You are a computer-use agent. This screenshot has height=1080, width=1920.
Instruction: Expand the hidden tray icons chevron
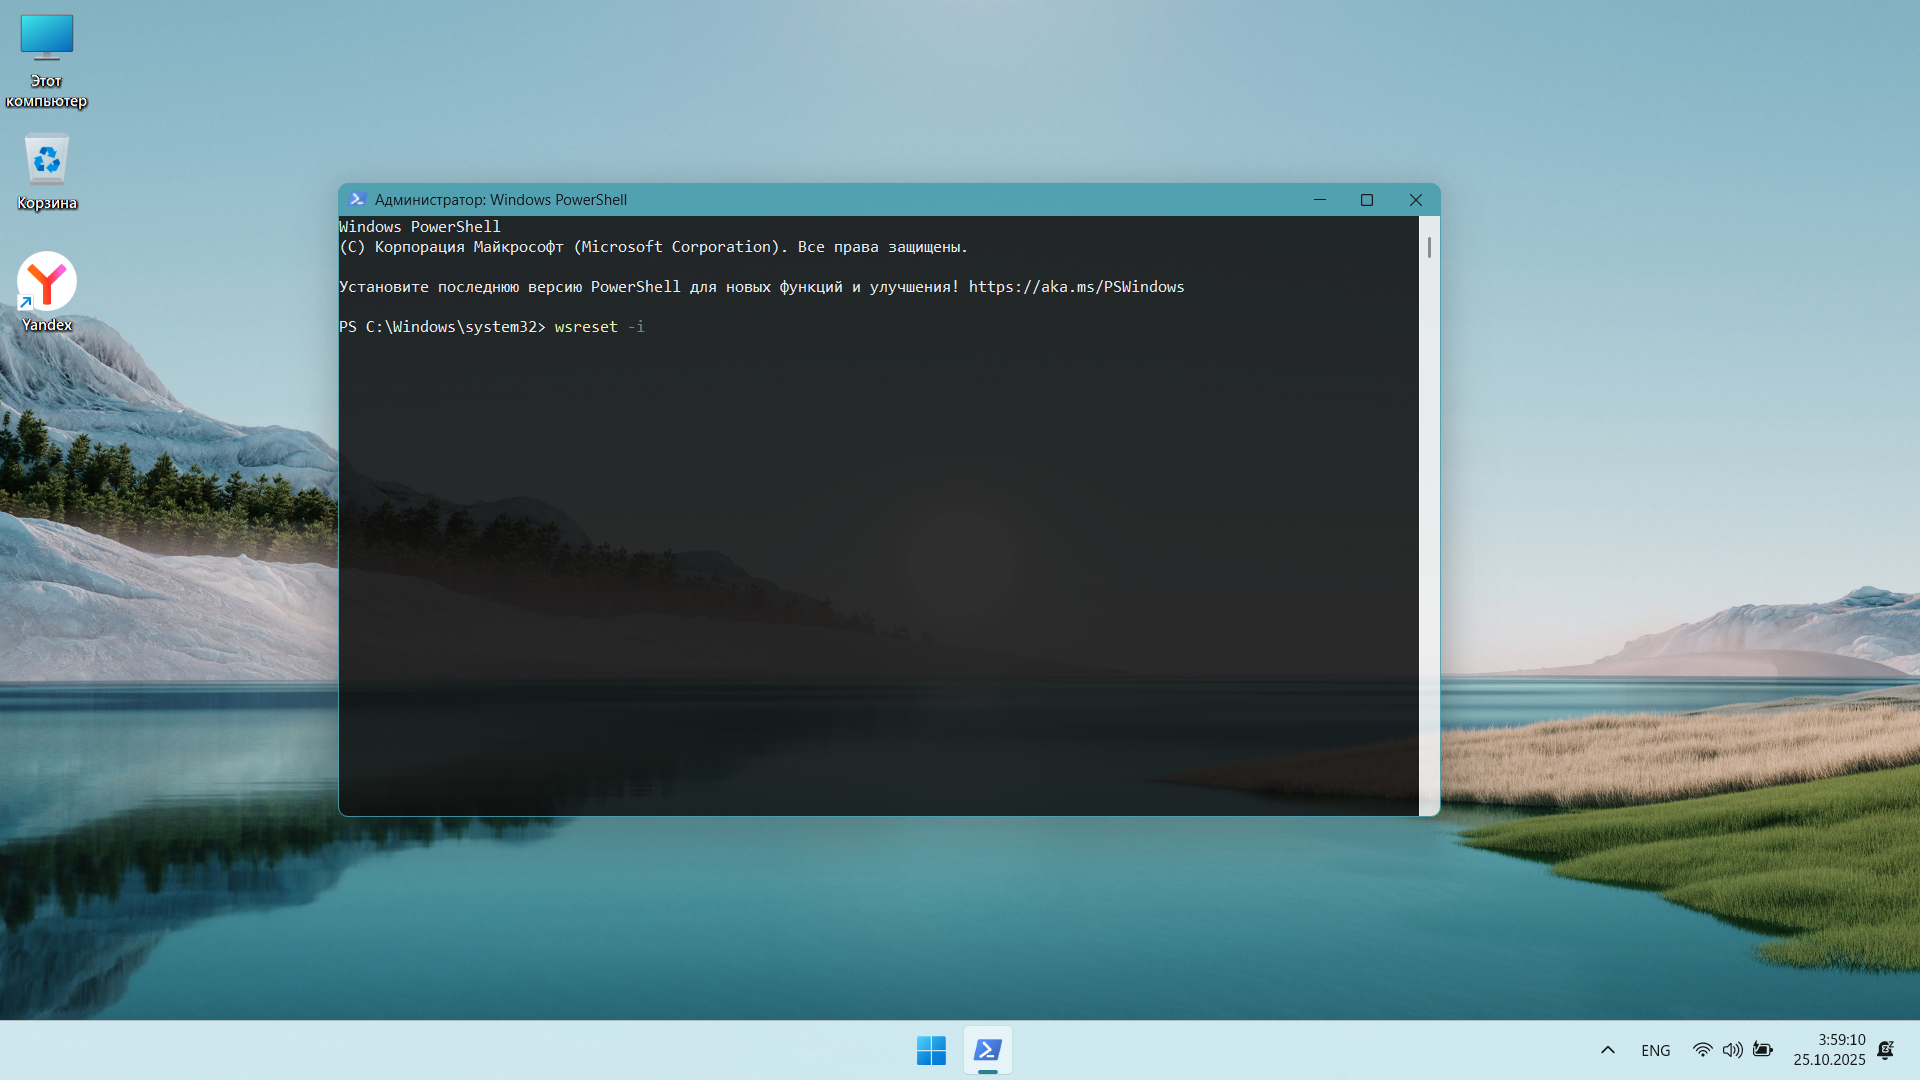[x=1608, y=1050]
